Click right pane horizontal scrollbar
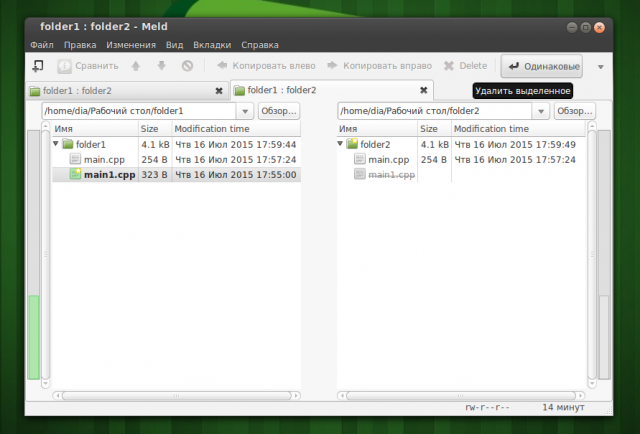The height and width of the screenshot is (434, 640). (x=461, y=395)
